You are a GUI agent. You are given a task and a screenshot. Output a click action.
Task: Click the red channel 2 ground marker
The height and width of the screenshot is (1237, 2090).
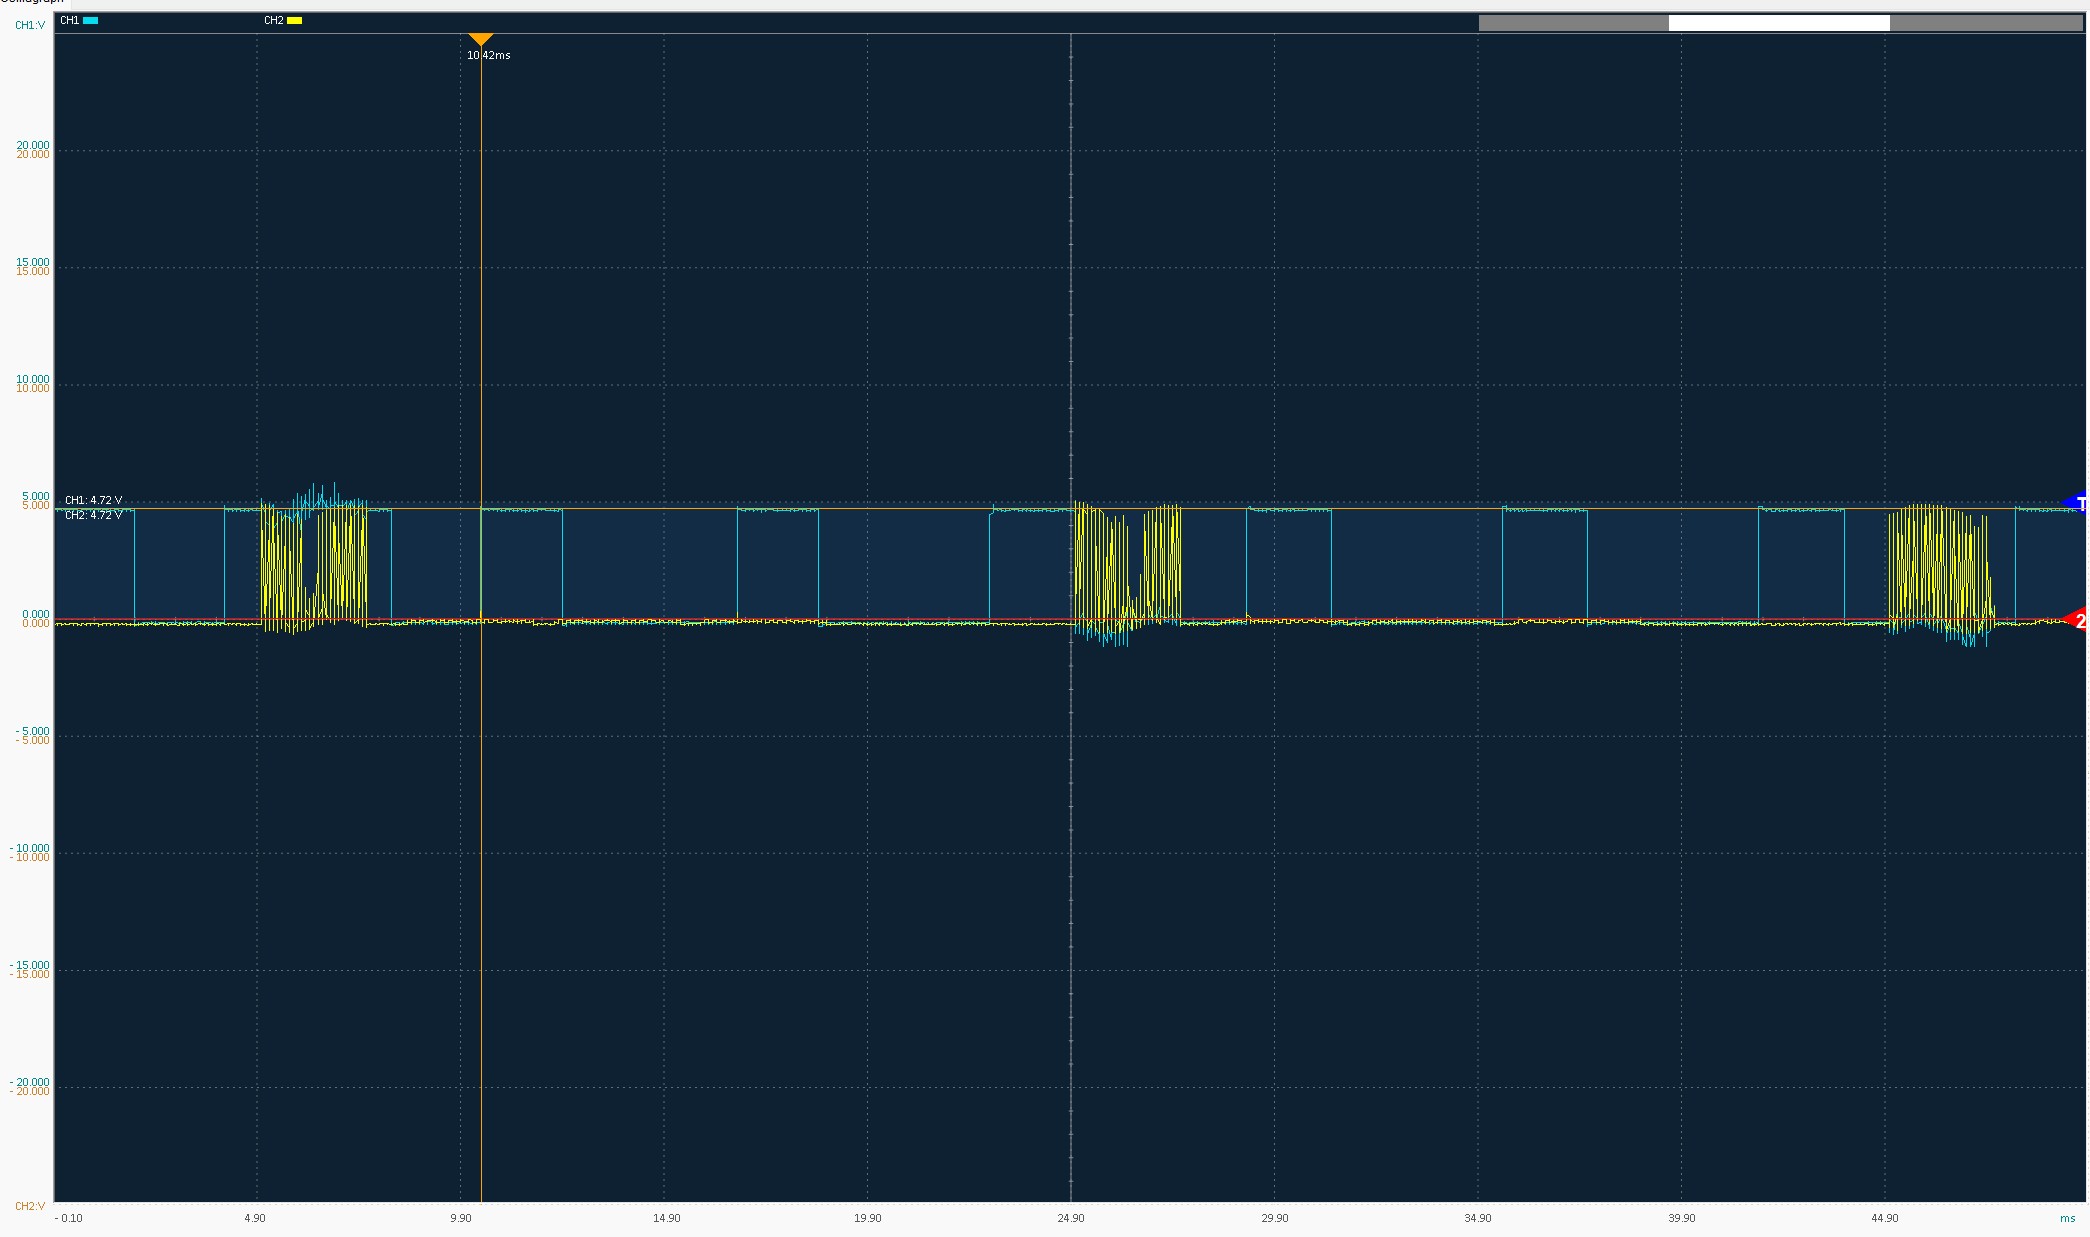[2077, 621]
